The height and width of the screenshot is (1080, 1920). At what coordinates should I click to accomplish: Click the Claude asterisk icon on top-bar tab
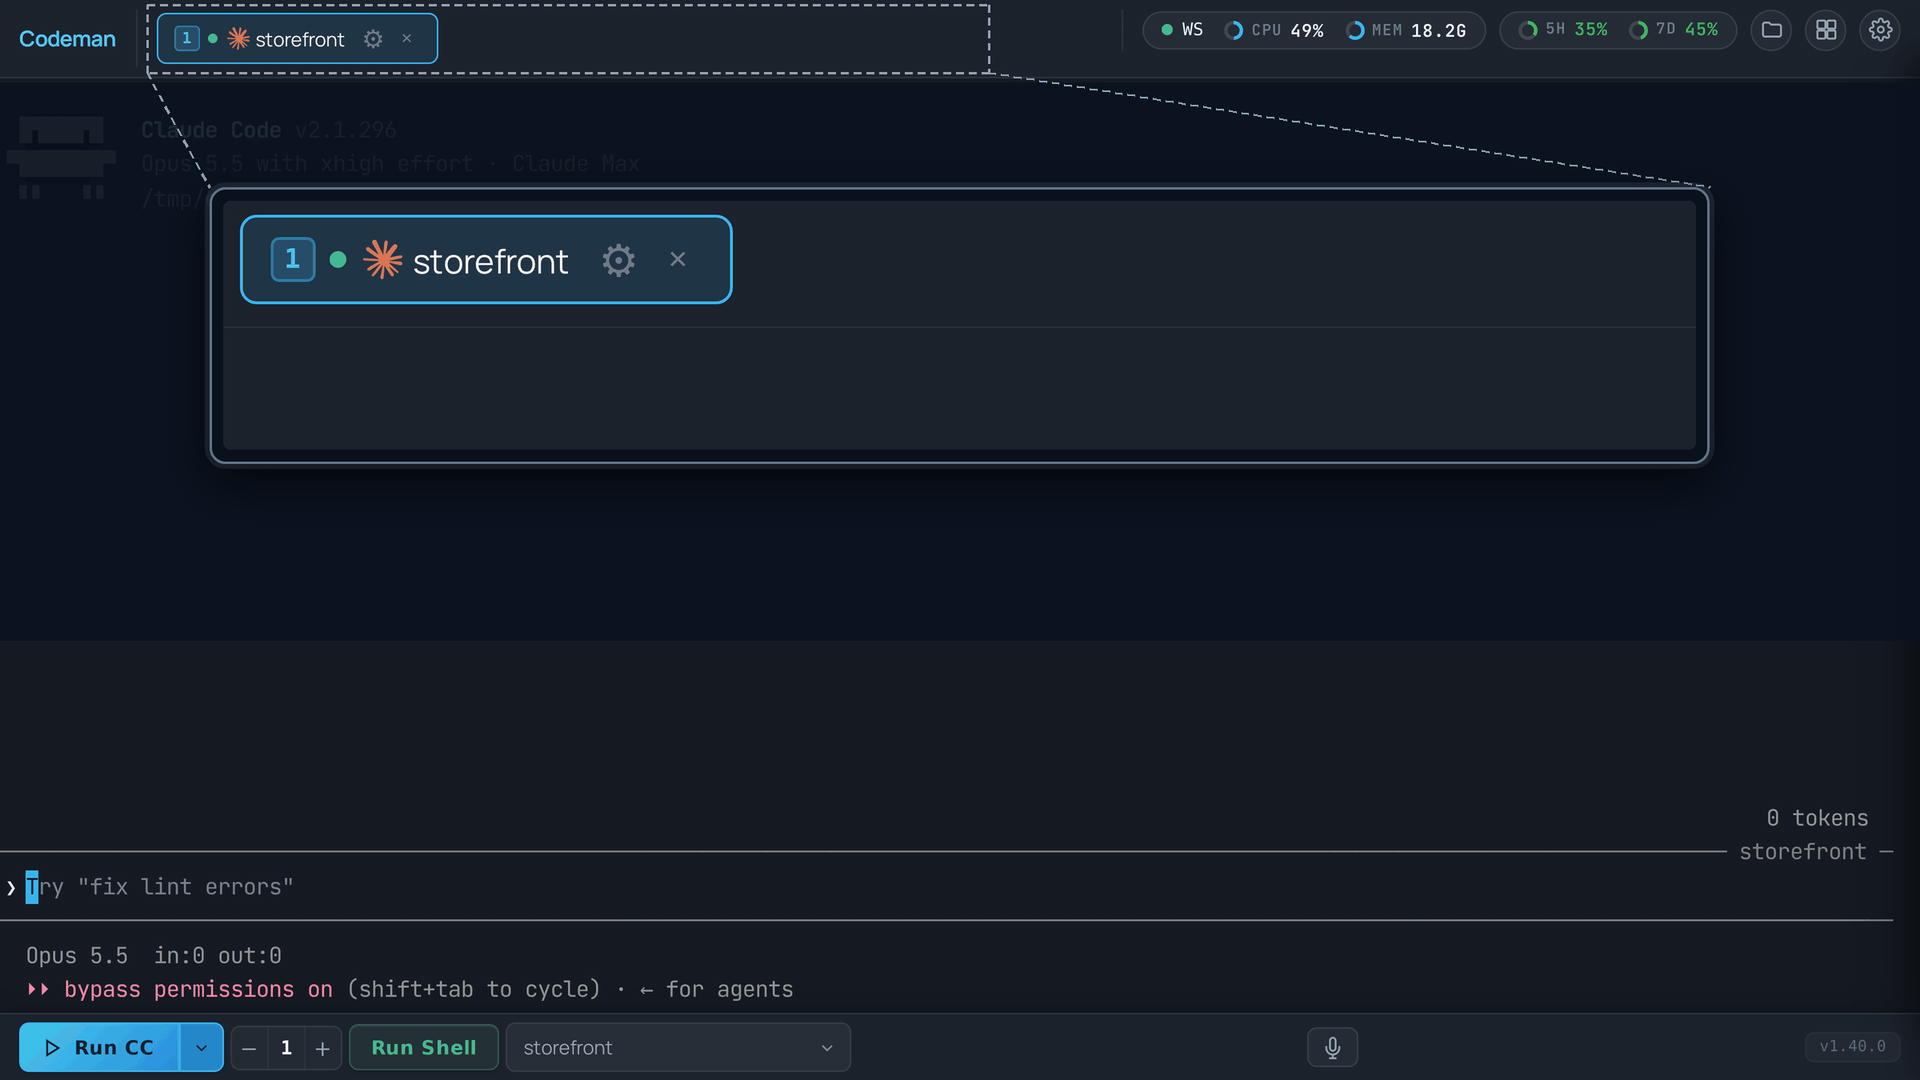pyautogui.click(x=238, y=39)
